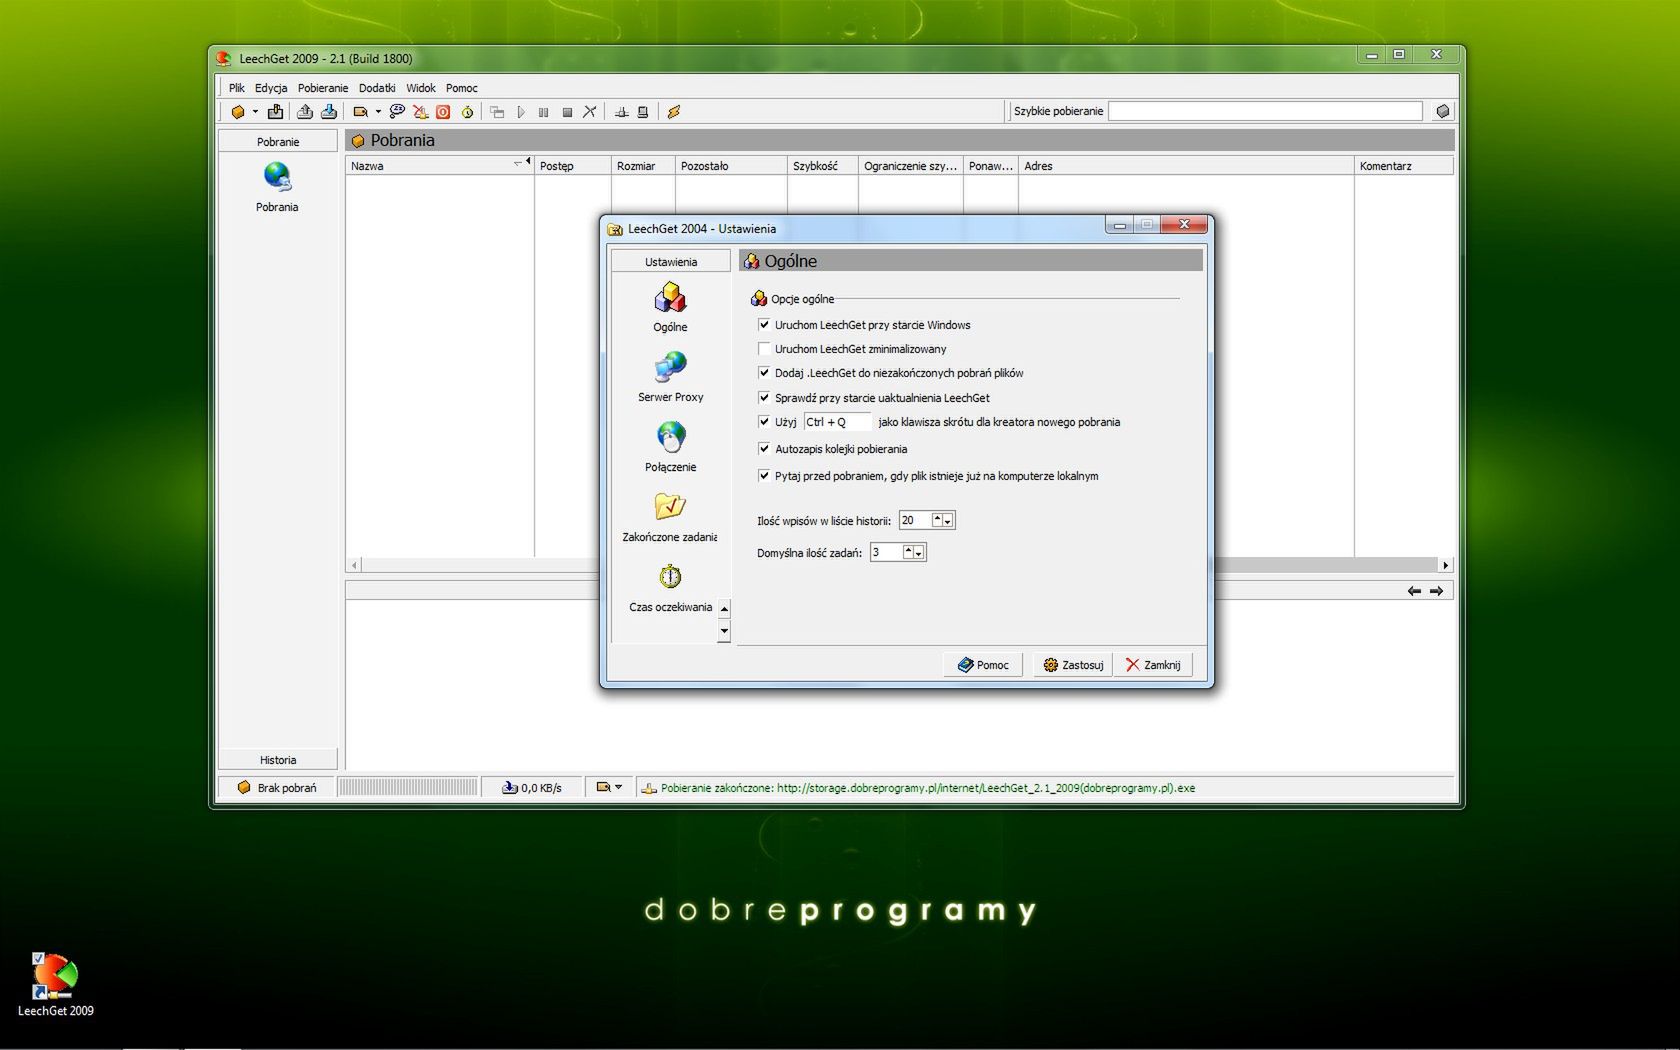Image resolution: width=1680 pixels, height=1050 pixels.
Task: Click the crossed lines delete toolbar icon
Action: pyautogui.click(x=590, y=112)
